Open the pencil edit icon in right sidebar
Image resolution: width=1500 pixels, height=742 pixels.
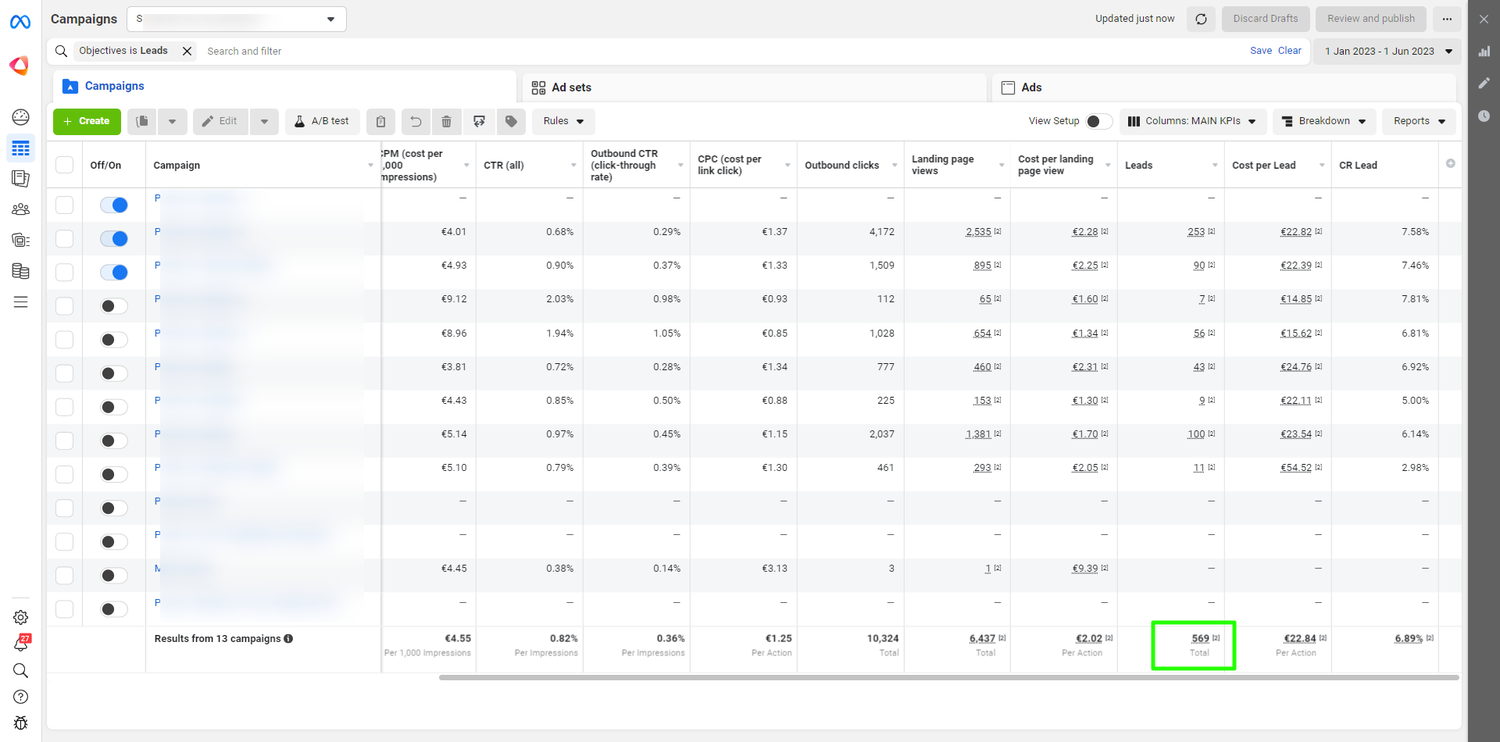pyautogui.click(x=1484, y=83)
